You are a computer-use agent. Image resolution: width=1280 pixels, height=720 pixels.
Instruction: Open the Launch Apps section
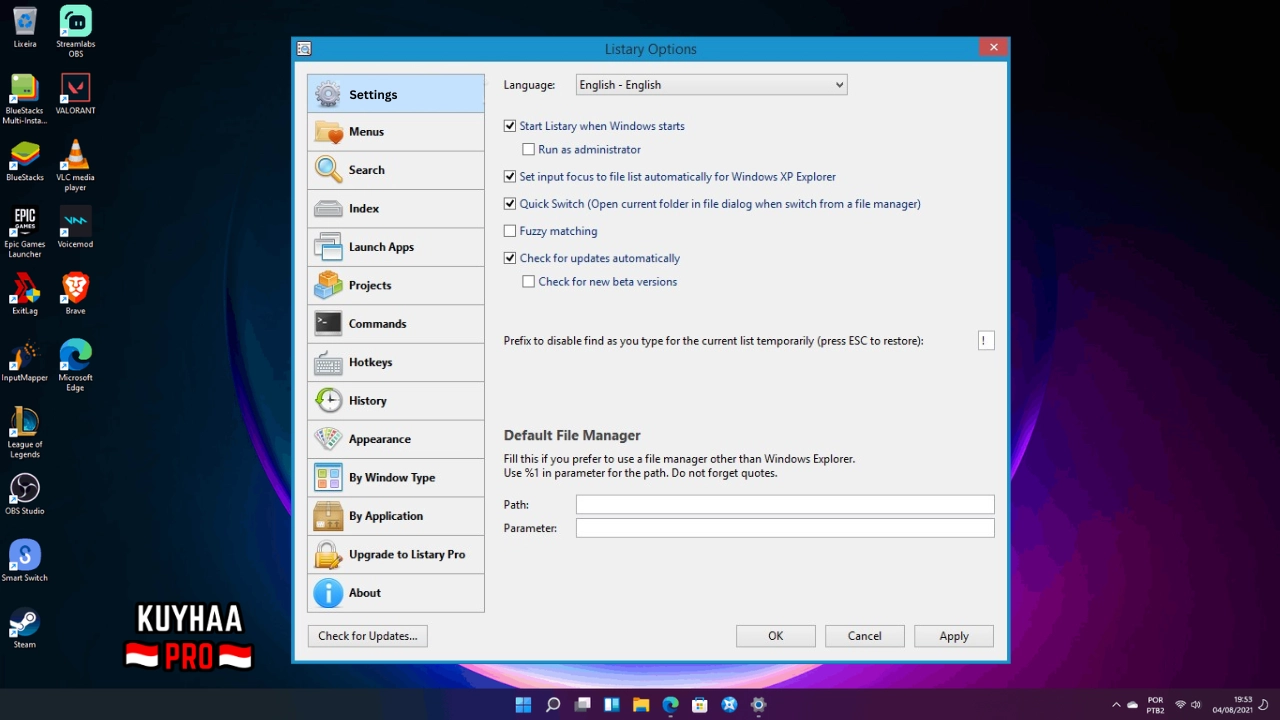[396, 247]
